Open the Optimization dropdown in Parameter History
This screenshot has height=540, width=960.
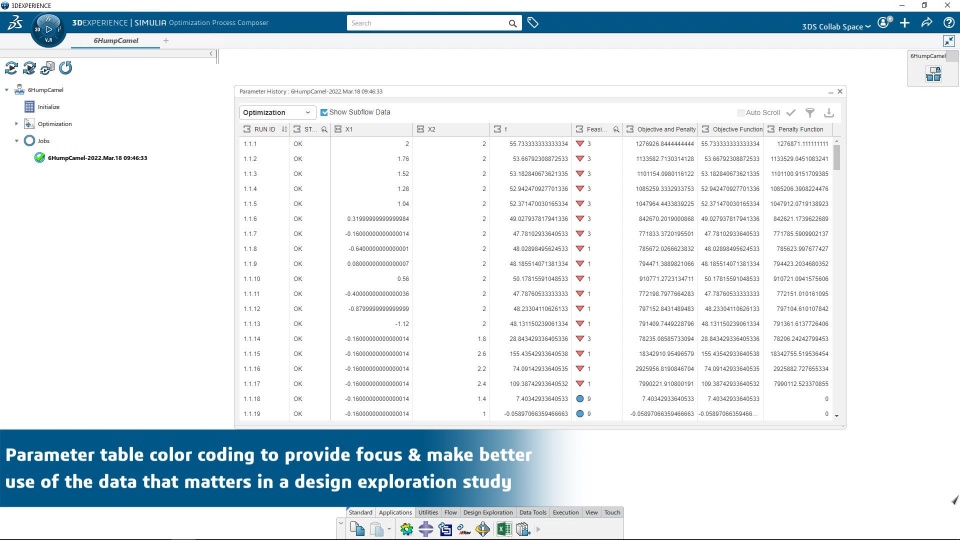pyautogui.click(x=276, y=113)
